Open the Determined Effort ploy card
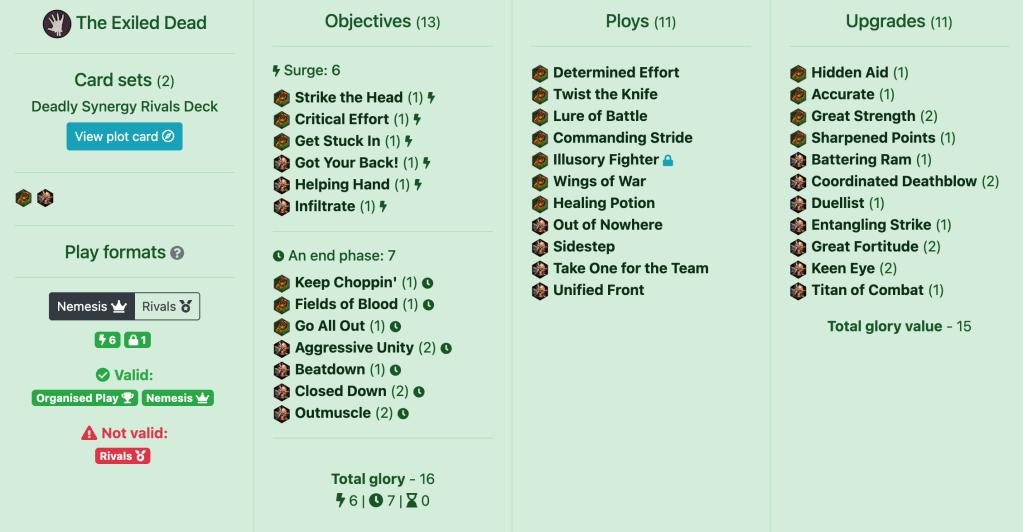The width and height of the screenshot is (1023, 532). click(x=616, y=73)
